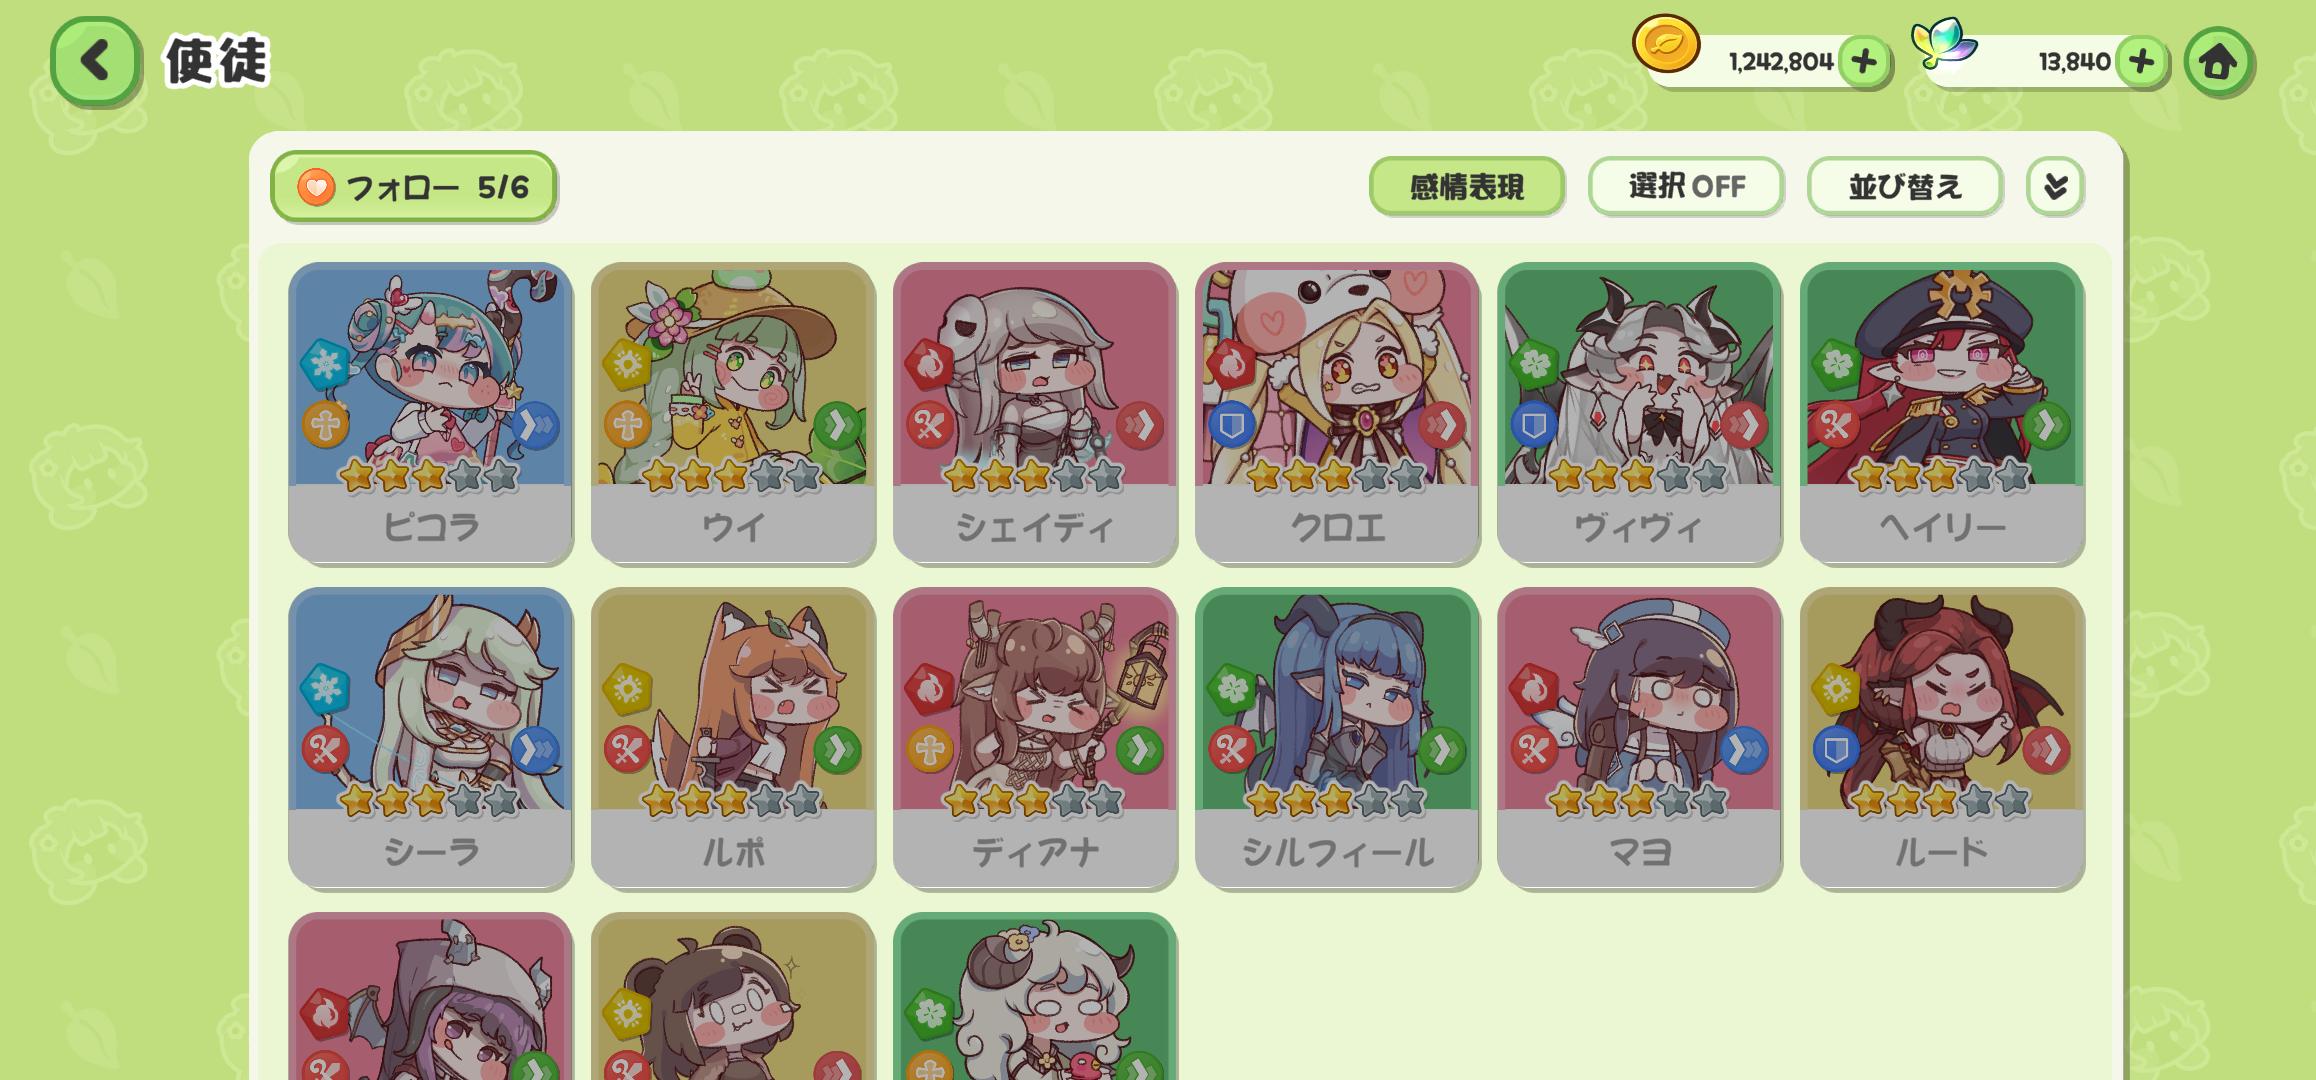Select the ウイ character card
2316x1080 pixels.
(733, 413)
